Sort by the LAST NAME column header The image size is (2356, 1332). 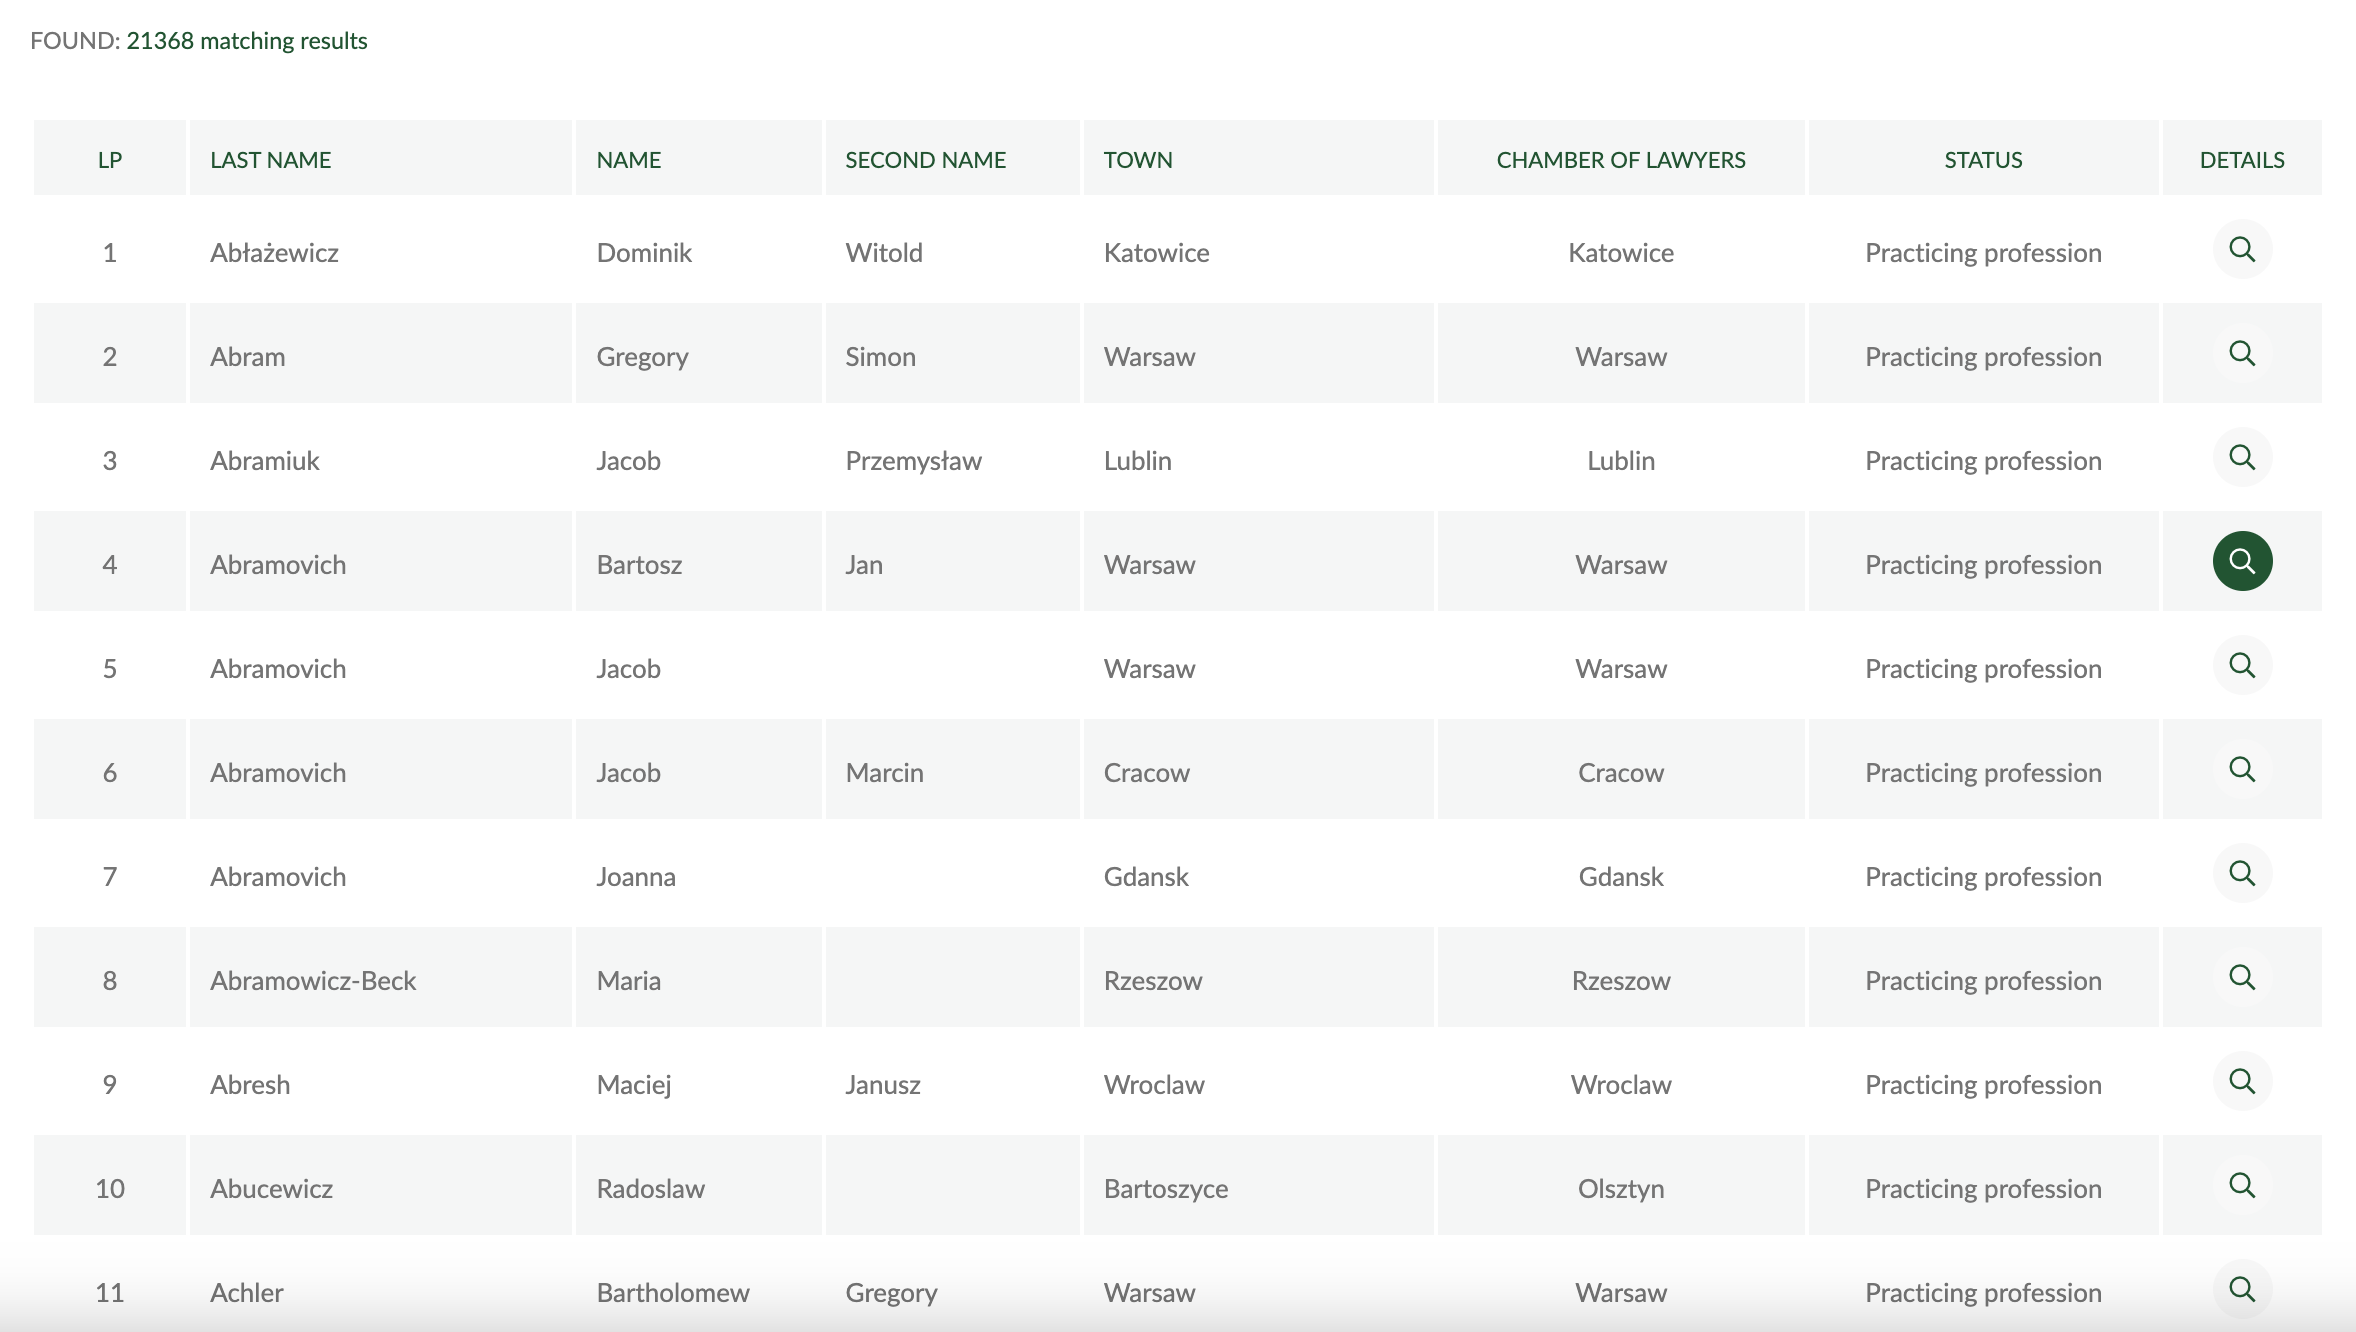270,160
